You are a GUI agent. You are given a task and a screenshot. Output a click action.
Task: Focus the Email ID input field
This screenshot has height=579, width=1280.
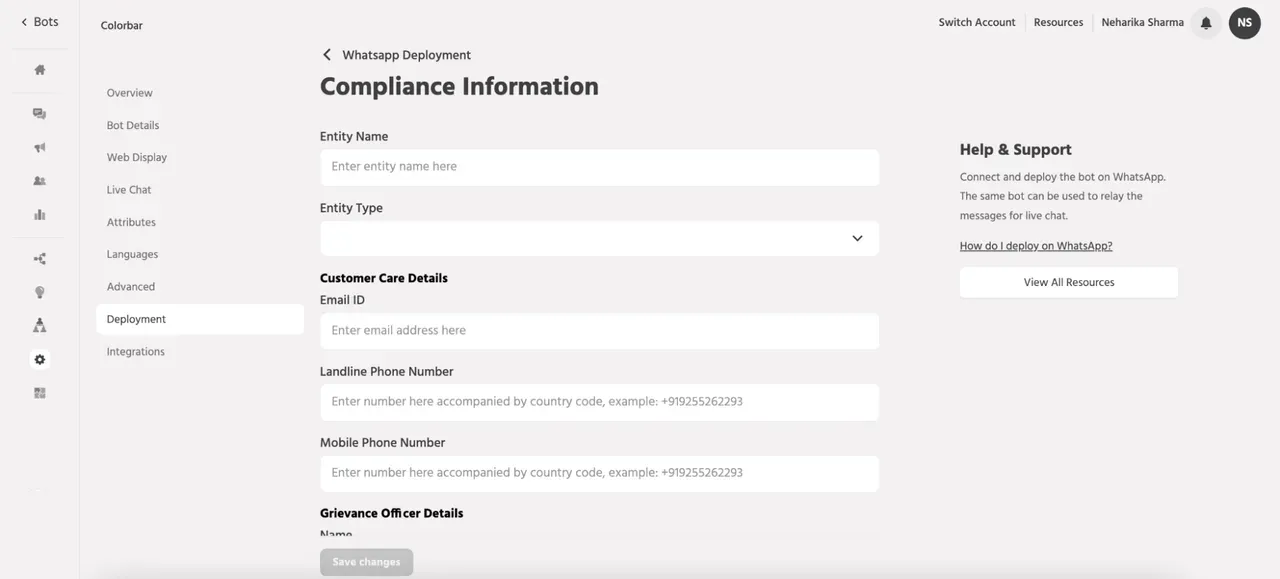(x=599, y=331)
